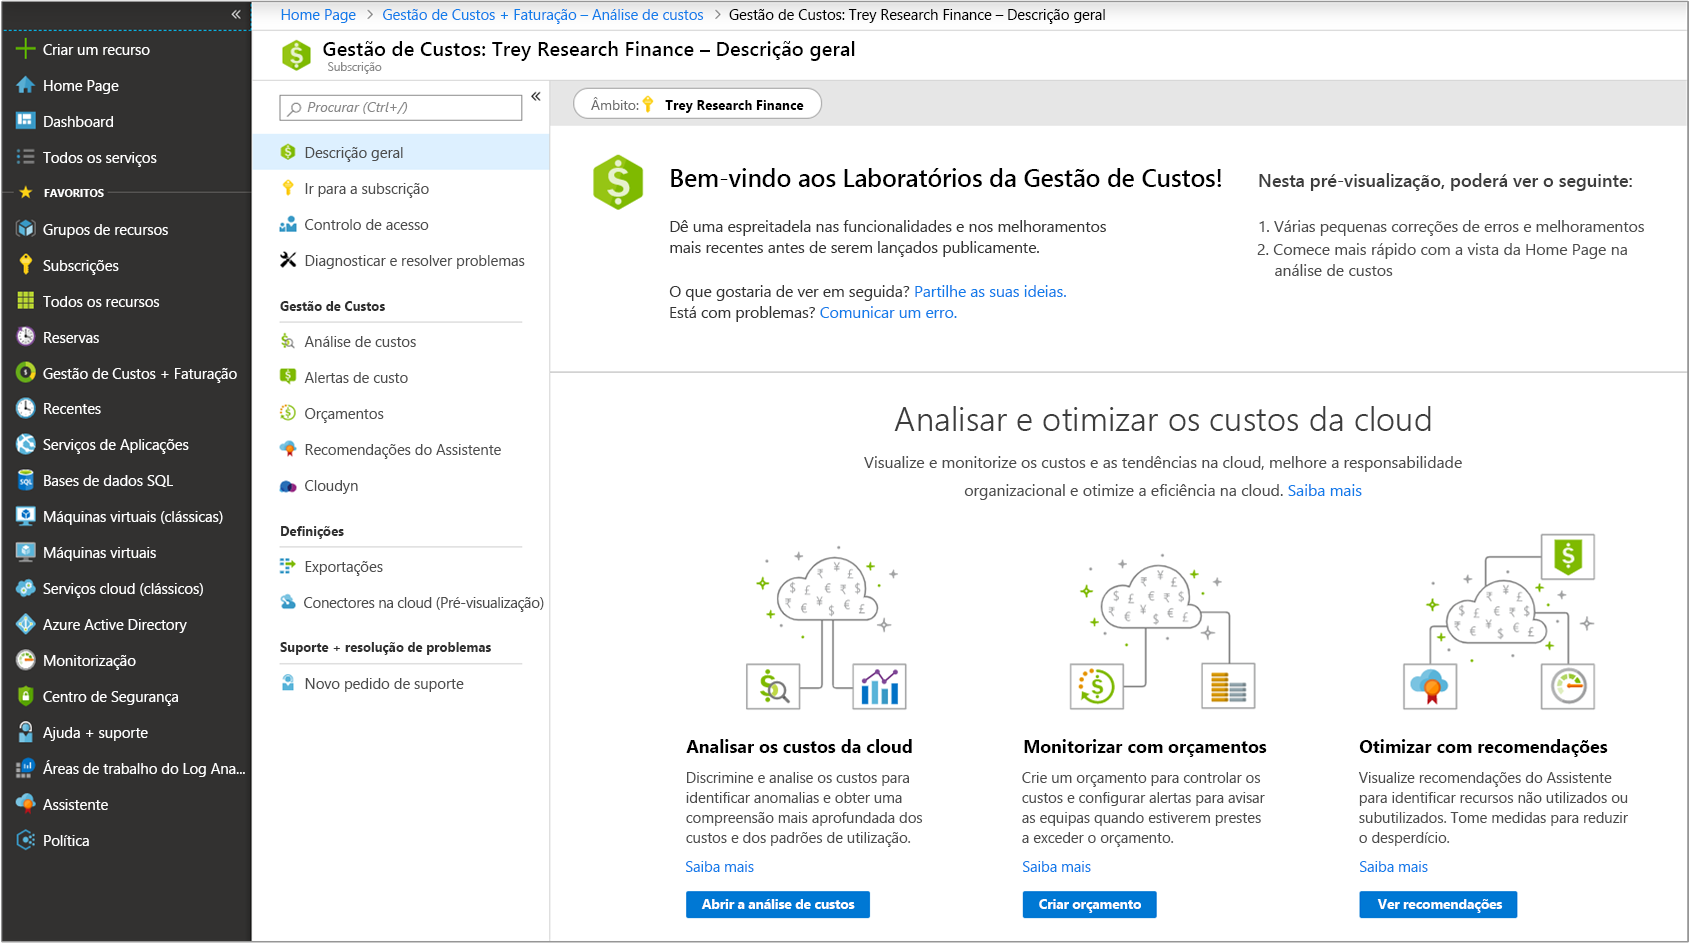Click the Todos os serviços list icon
This screenshot has width=1690, height=943.
click(26, 157)
